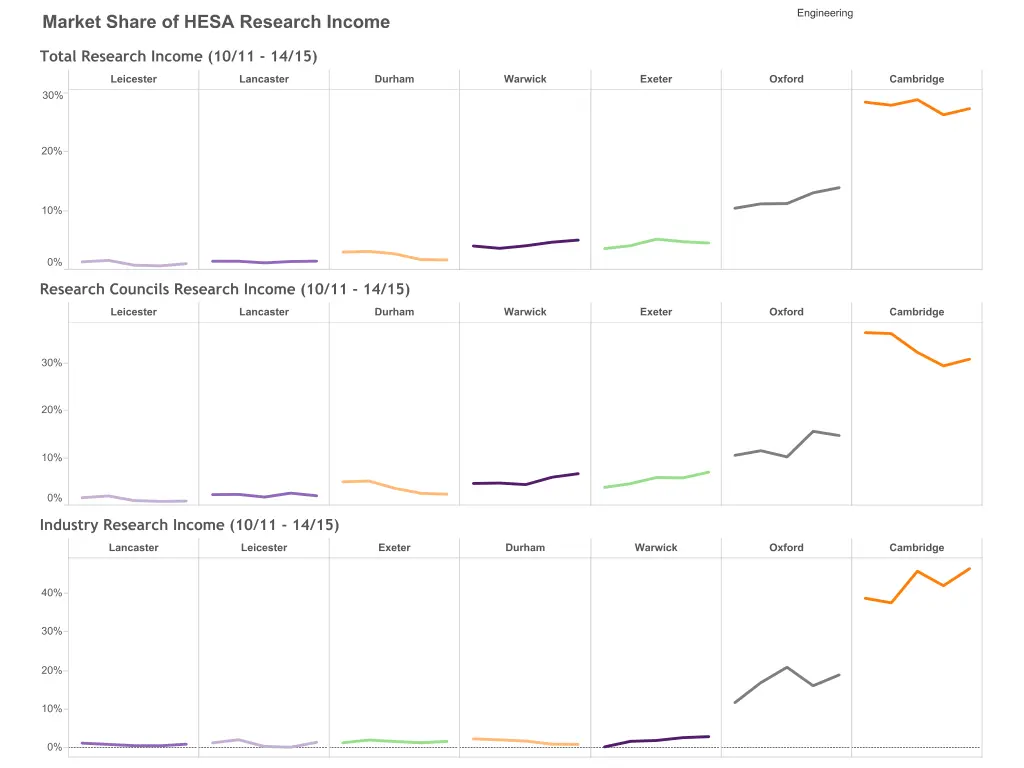Select the Research Councils Research Income heading
The height and width of the screenshot is (768, 1024).
pos(224,289)
